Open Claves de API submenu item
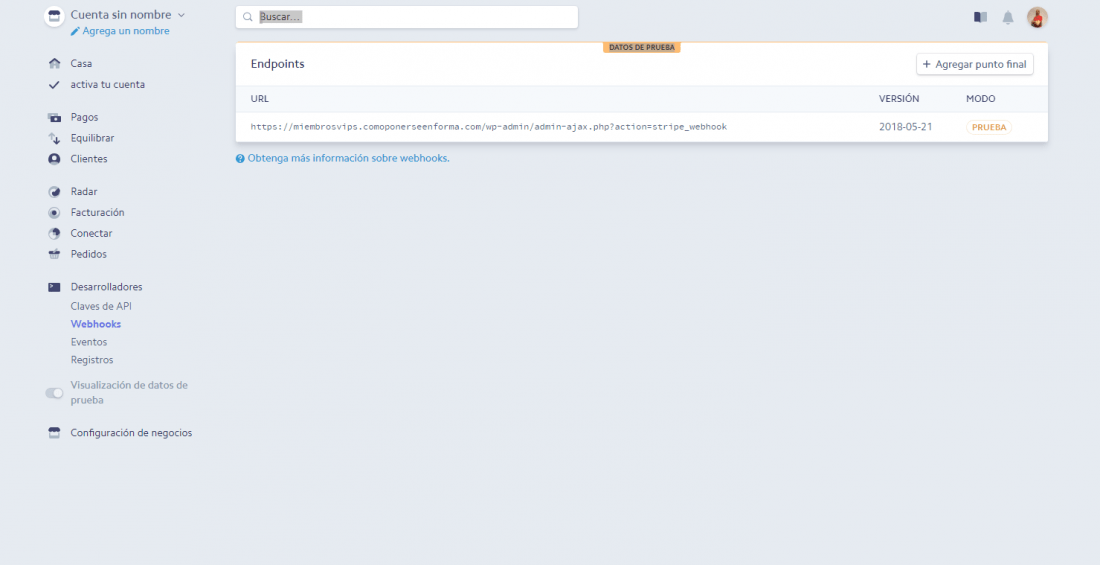Viewport: 1100px width, 565px height. (101, 307)
